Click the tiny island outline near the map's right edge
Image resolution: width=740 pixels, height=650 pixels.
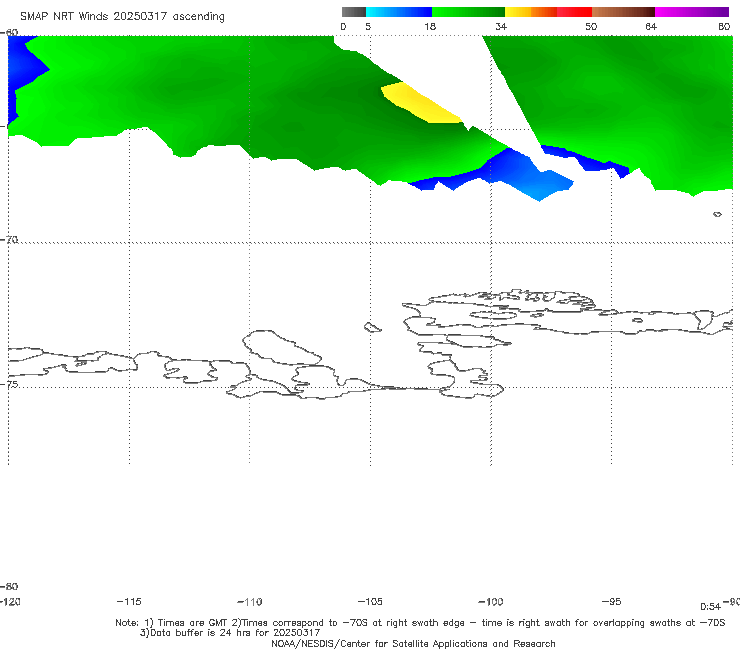[717, 214]
